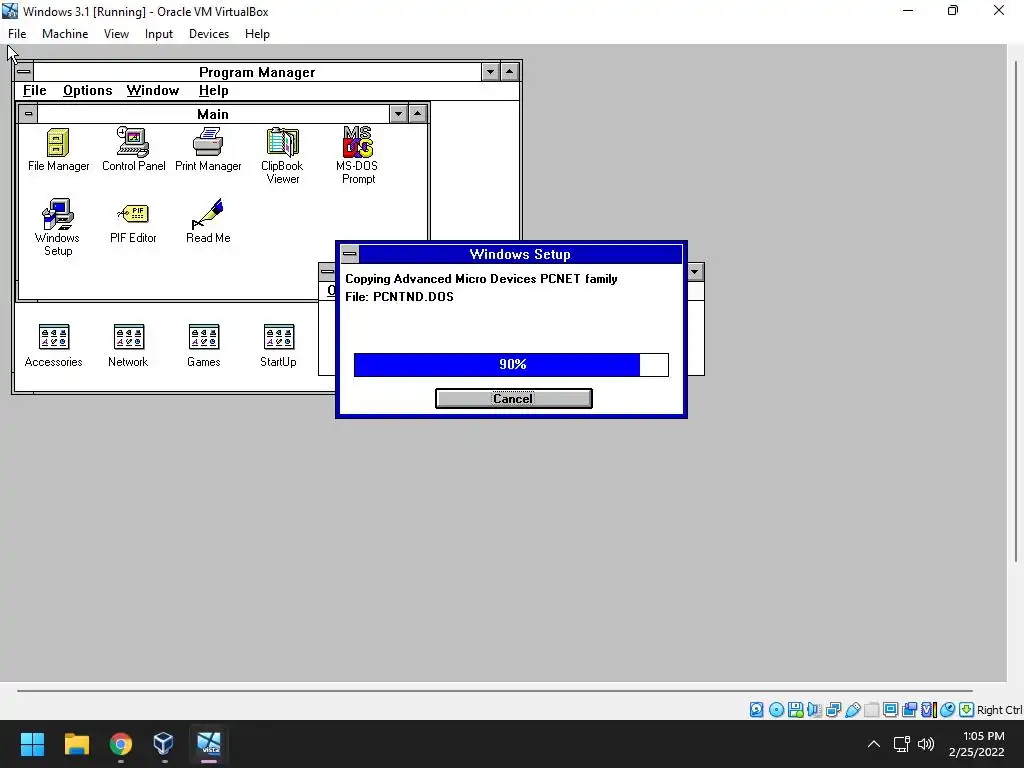Click the VirtualBox display status icon

(891, 710)
